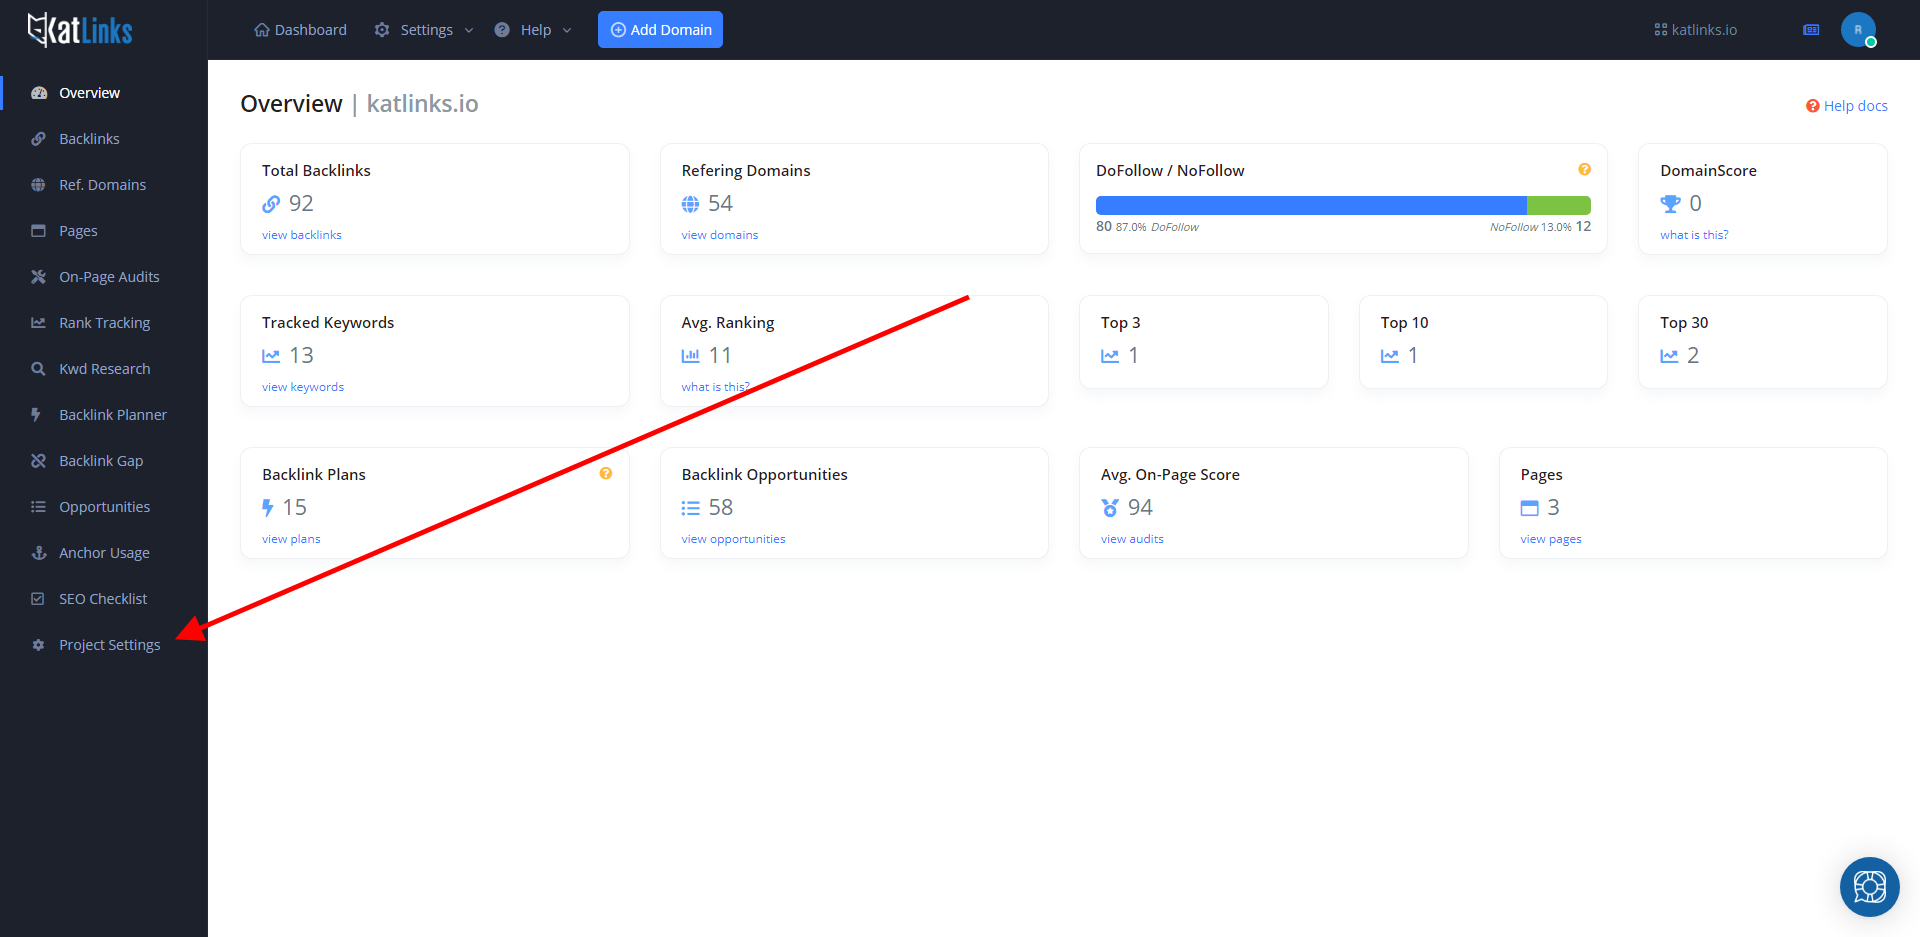Click the Avg. Ranking bar chart icon
Image resolution: width=1920 pixels, height=937 pixels.
tap(690, 356)
